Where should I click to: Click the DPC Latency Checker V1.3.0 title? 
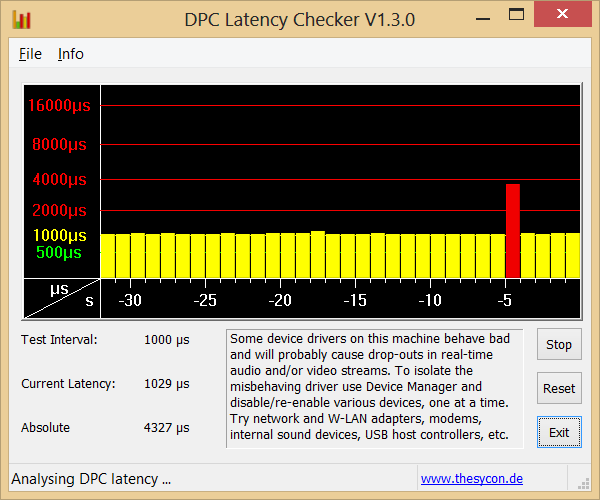(x=300, y=20)
